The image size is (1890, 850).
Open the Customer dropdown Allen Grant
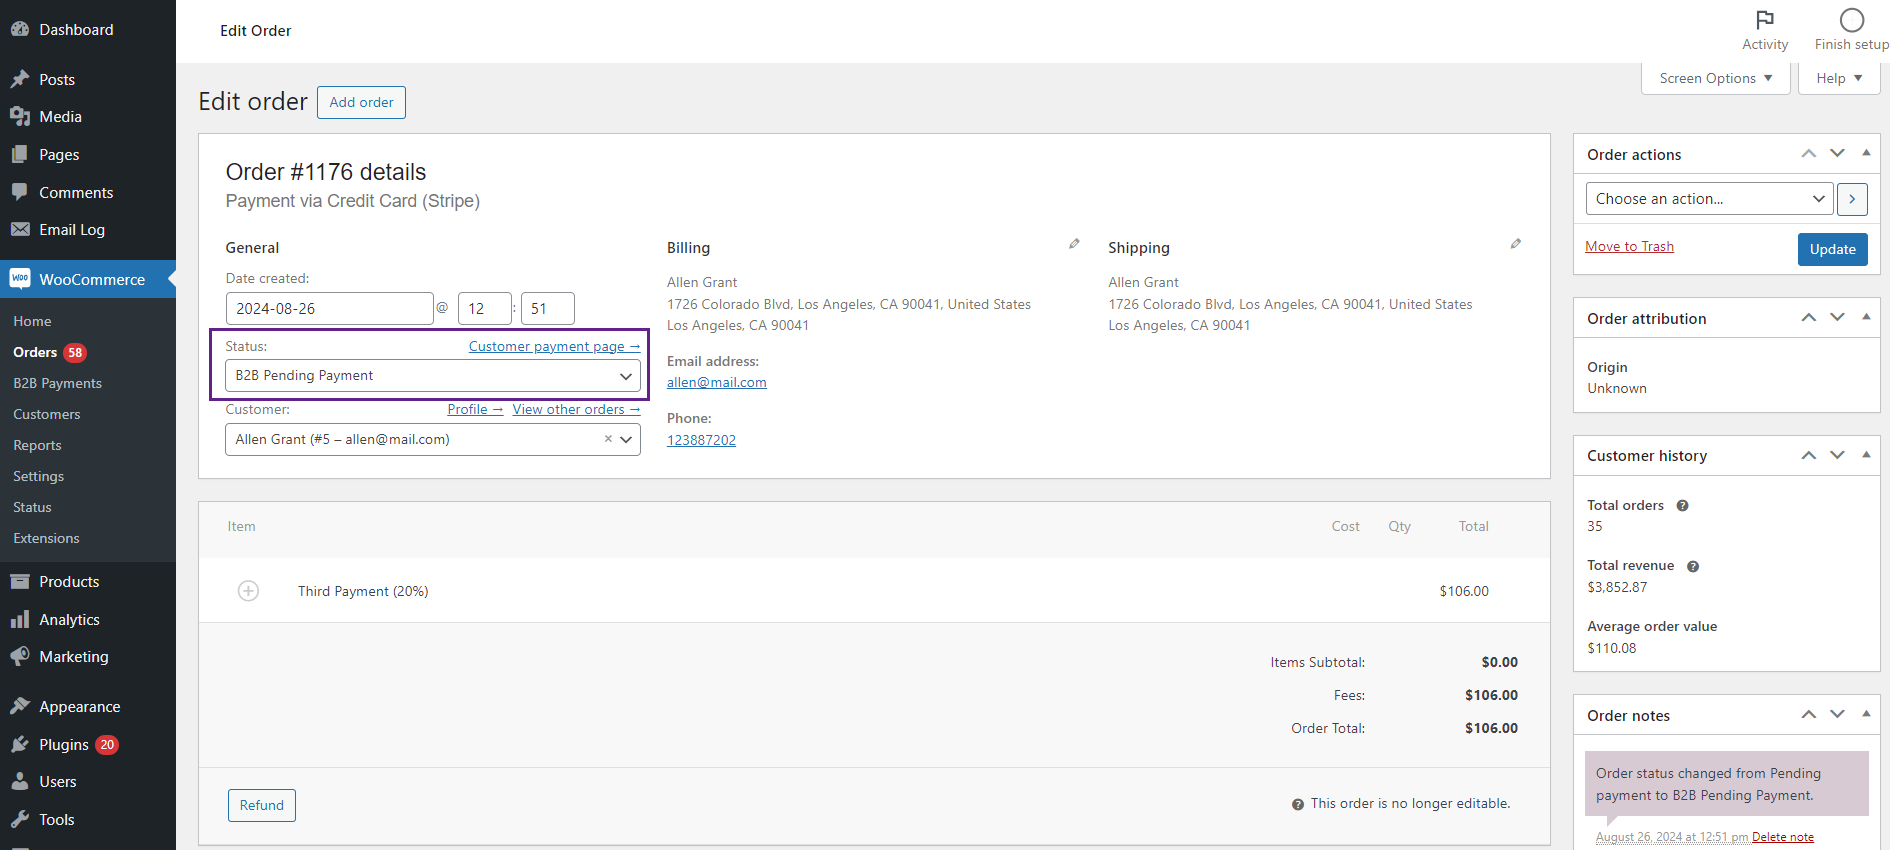[x=433, y=440]
